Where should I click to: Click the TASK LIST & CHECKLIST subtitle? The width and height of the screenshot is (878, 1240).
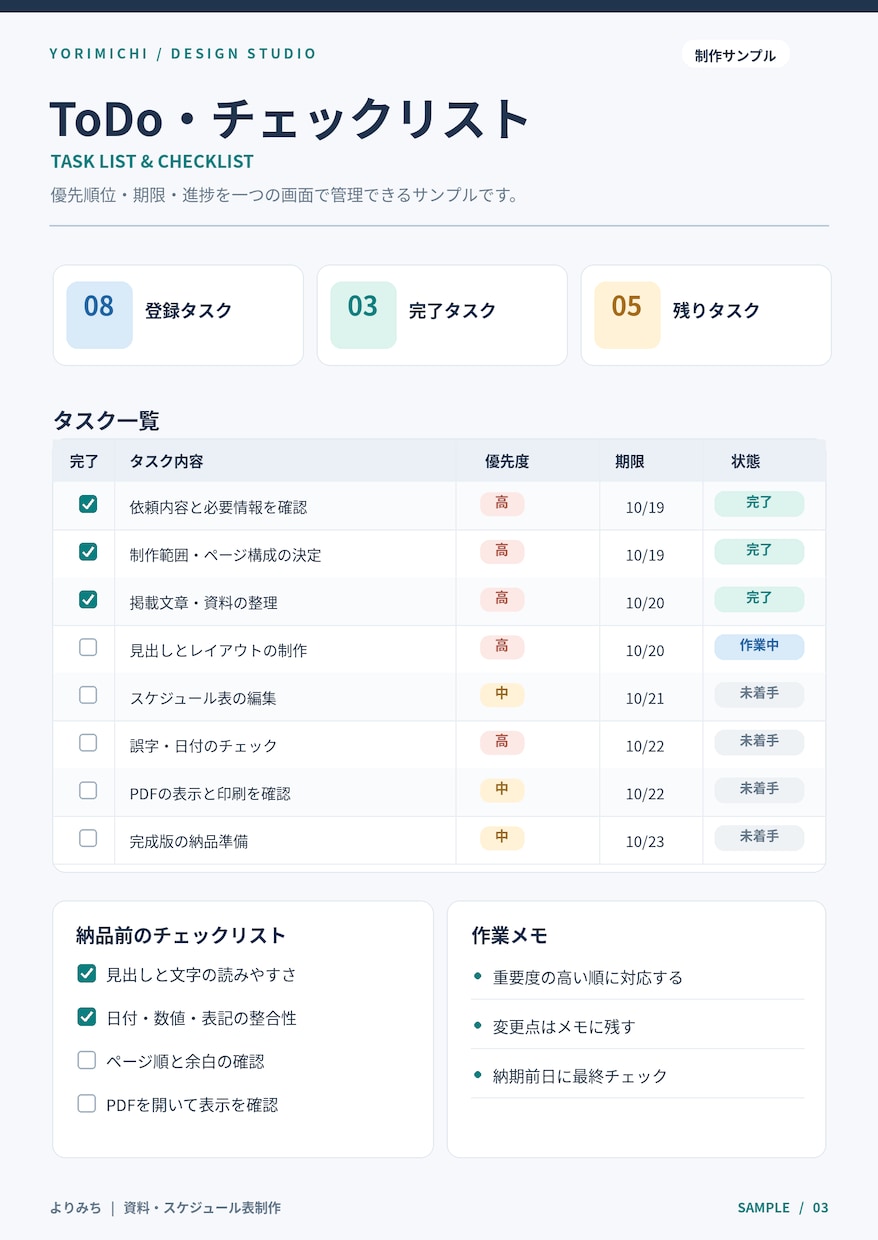[x=152, y=161]
